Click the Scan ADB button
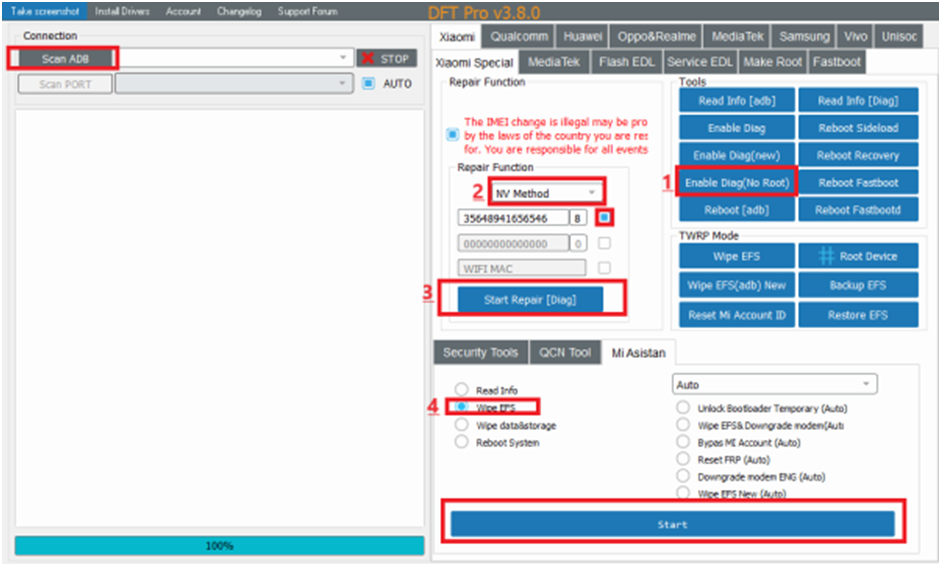Viewport: 941px width, 566px height. (65, 59)
